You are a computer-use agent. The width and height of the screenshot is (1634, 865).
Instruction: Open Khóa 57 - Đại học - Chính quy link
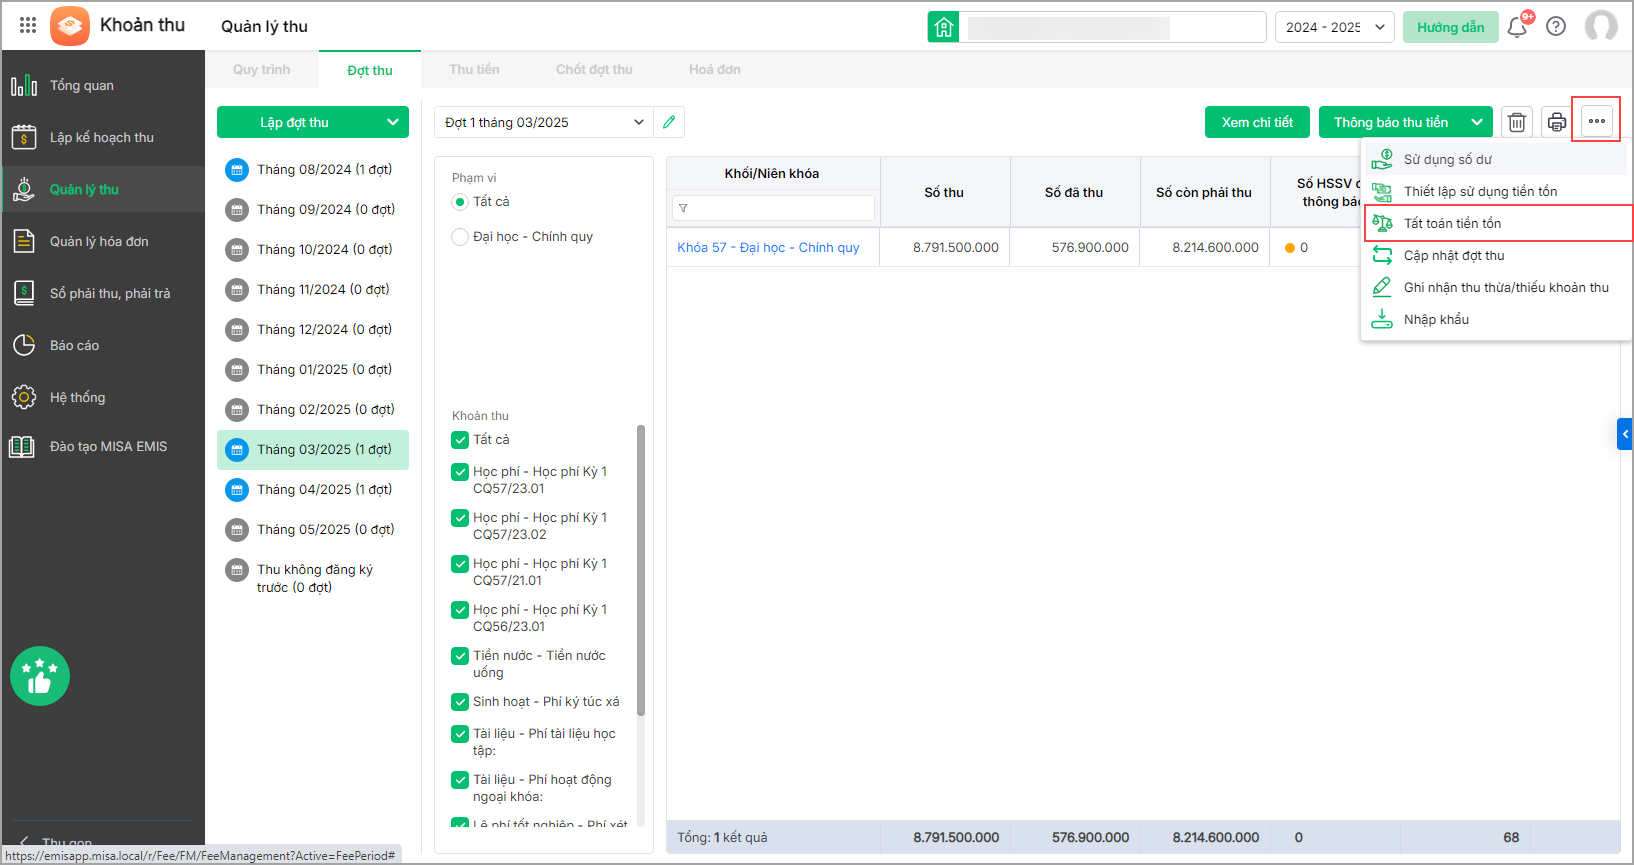tap(768, 248)
